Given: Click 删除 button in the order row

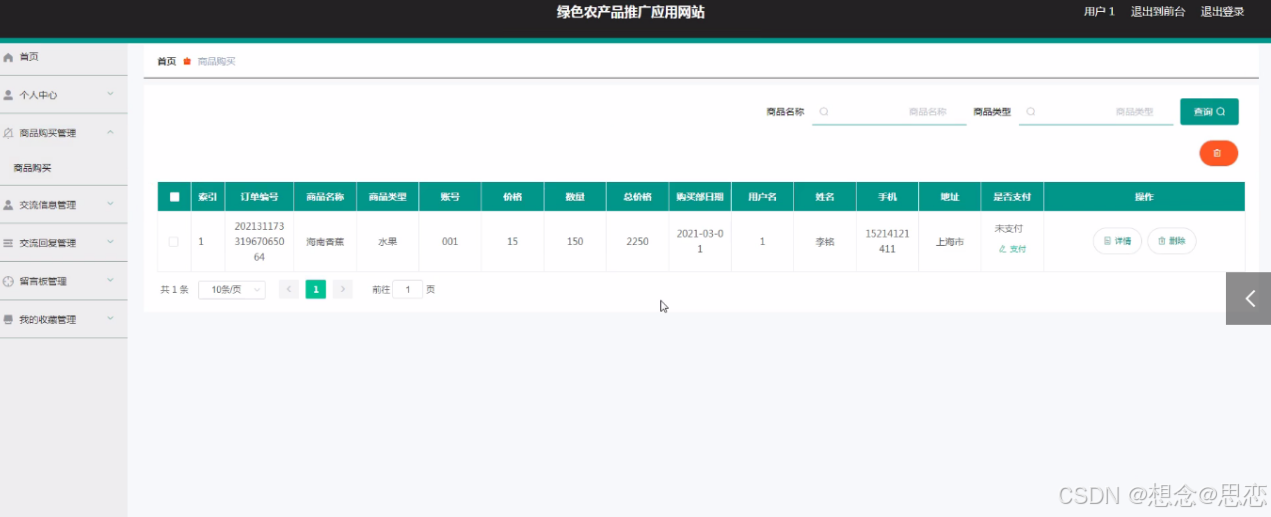Looking at the screenshot, I should pyautogui.click(x=1171, y=241).
